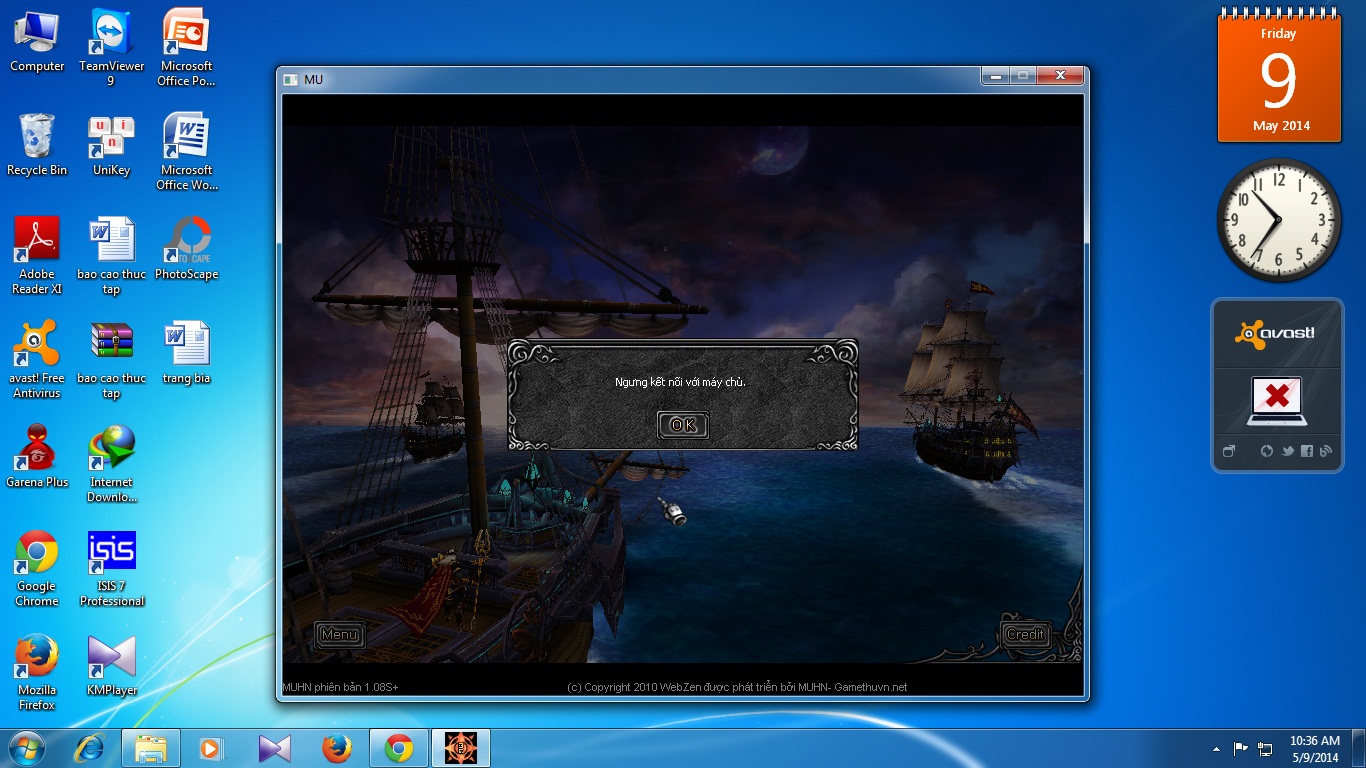Viewport: 1366px width, 768px height.
Task: Minimize the MU game window
Action: pos(994,76)
